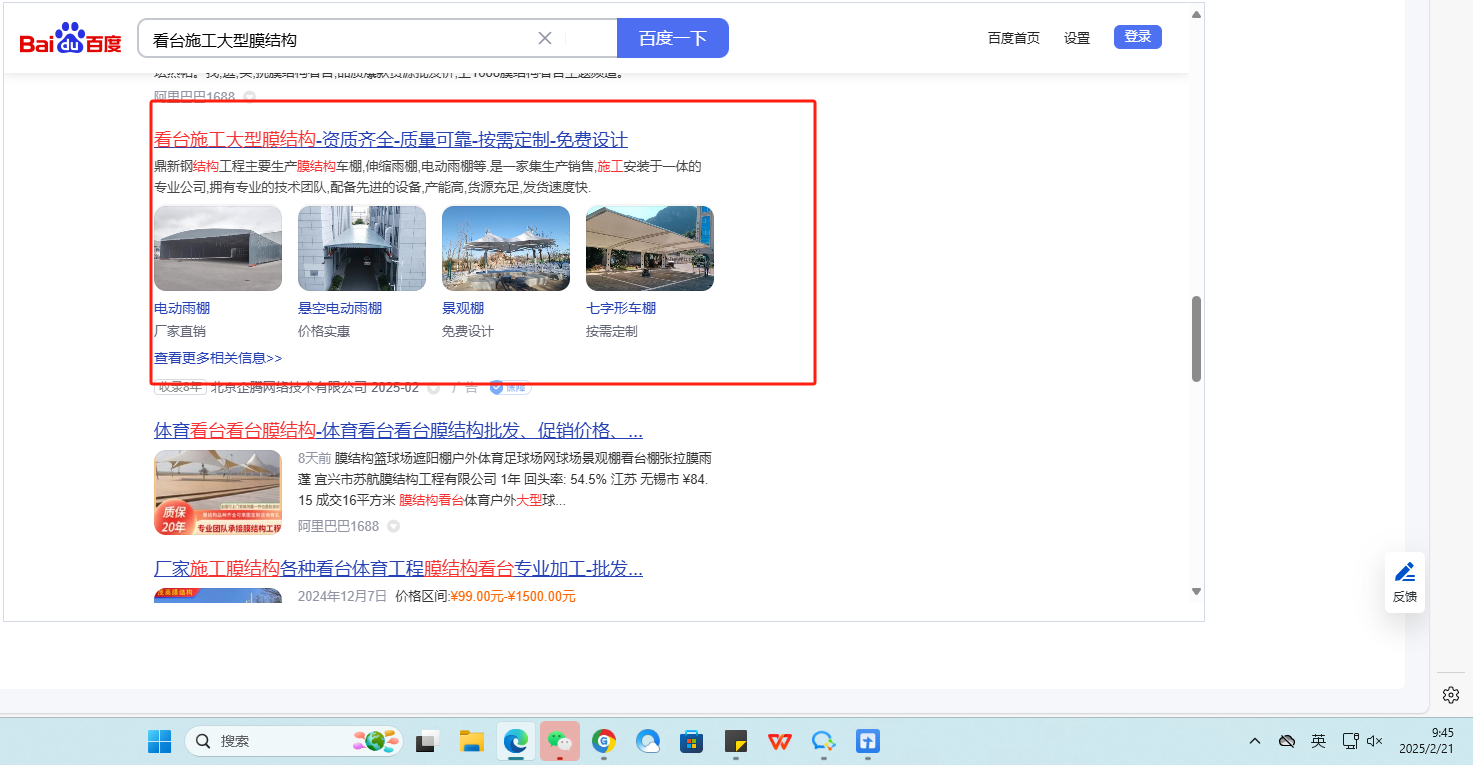Click the 景观棚 product thumbnail
Screen dimensions: 1473x765
click(x=505, y=248)
